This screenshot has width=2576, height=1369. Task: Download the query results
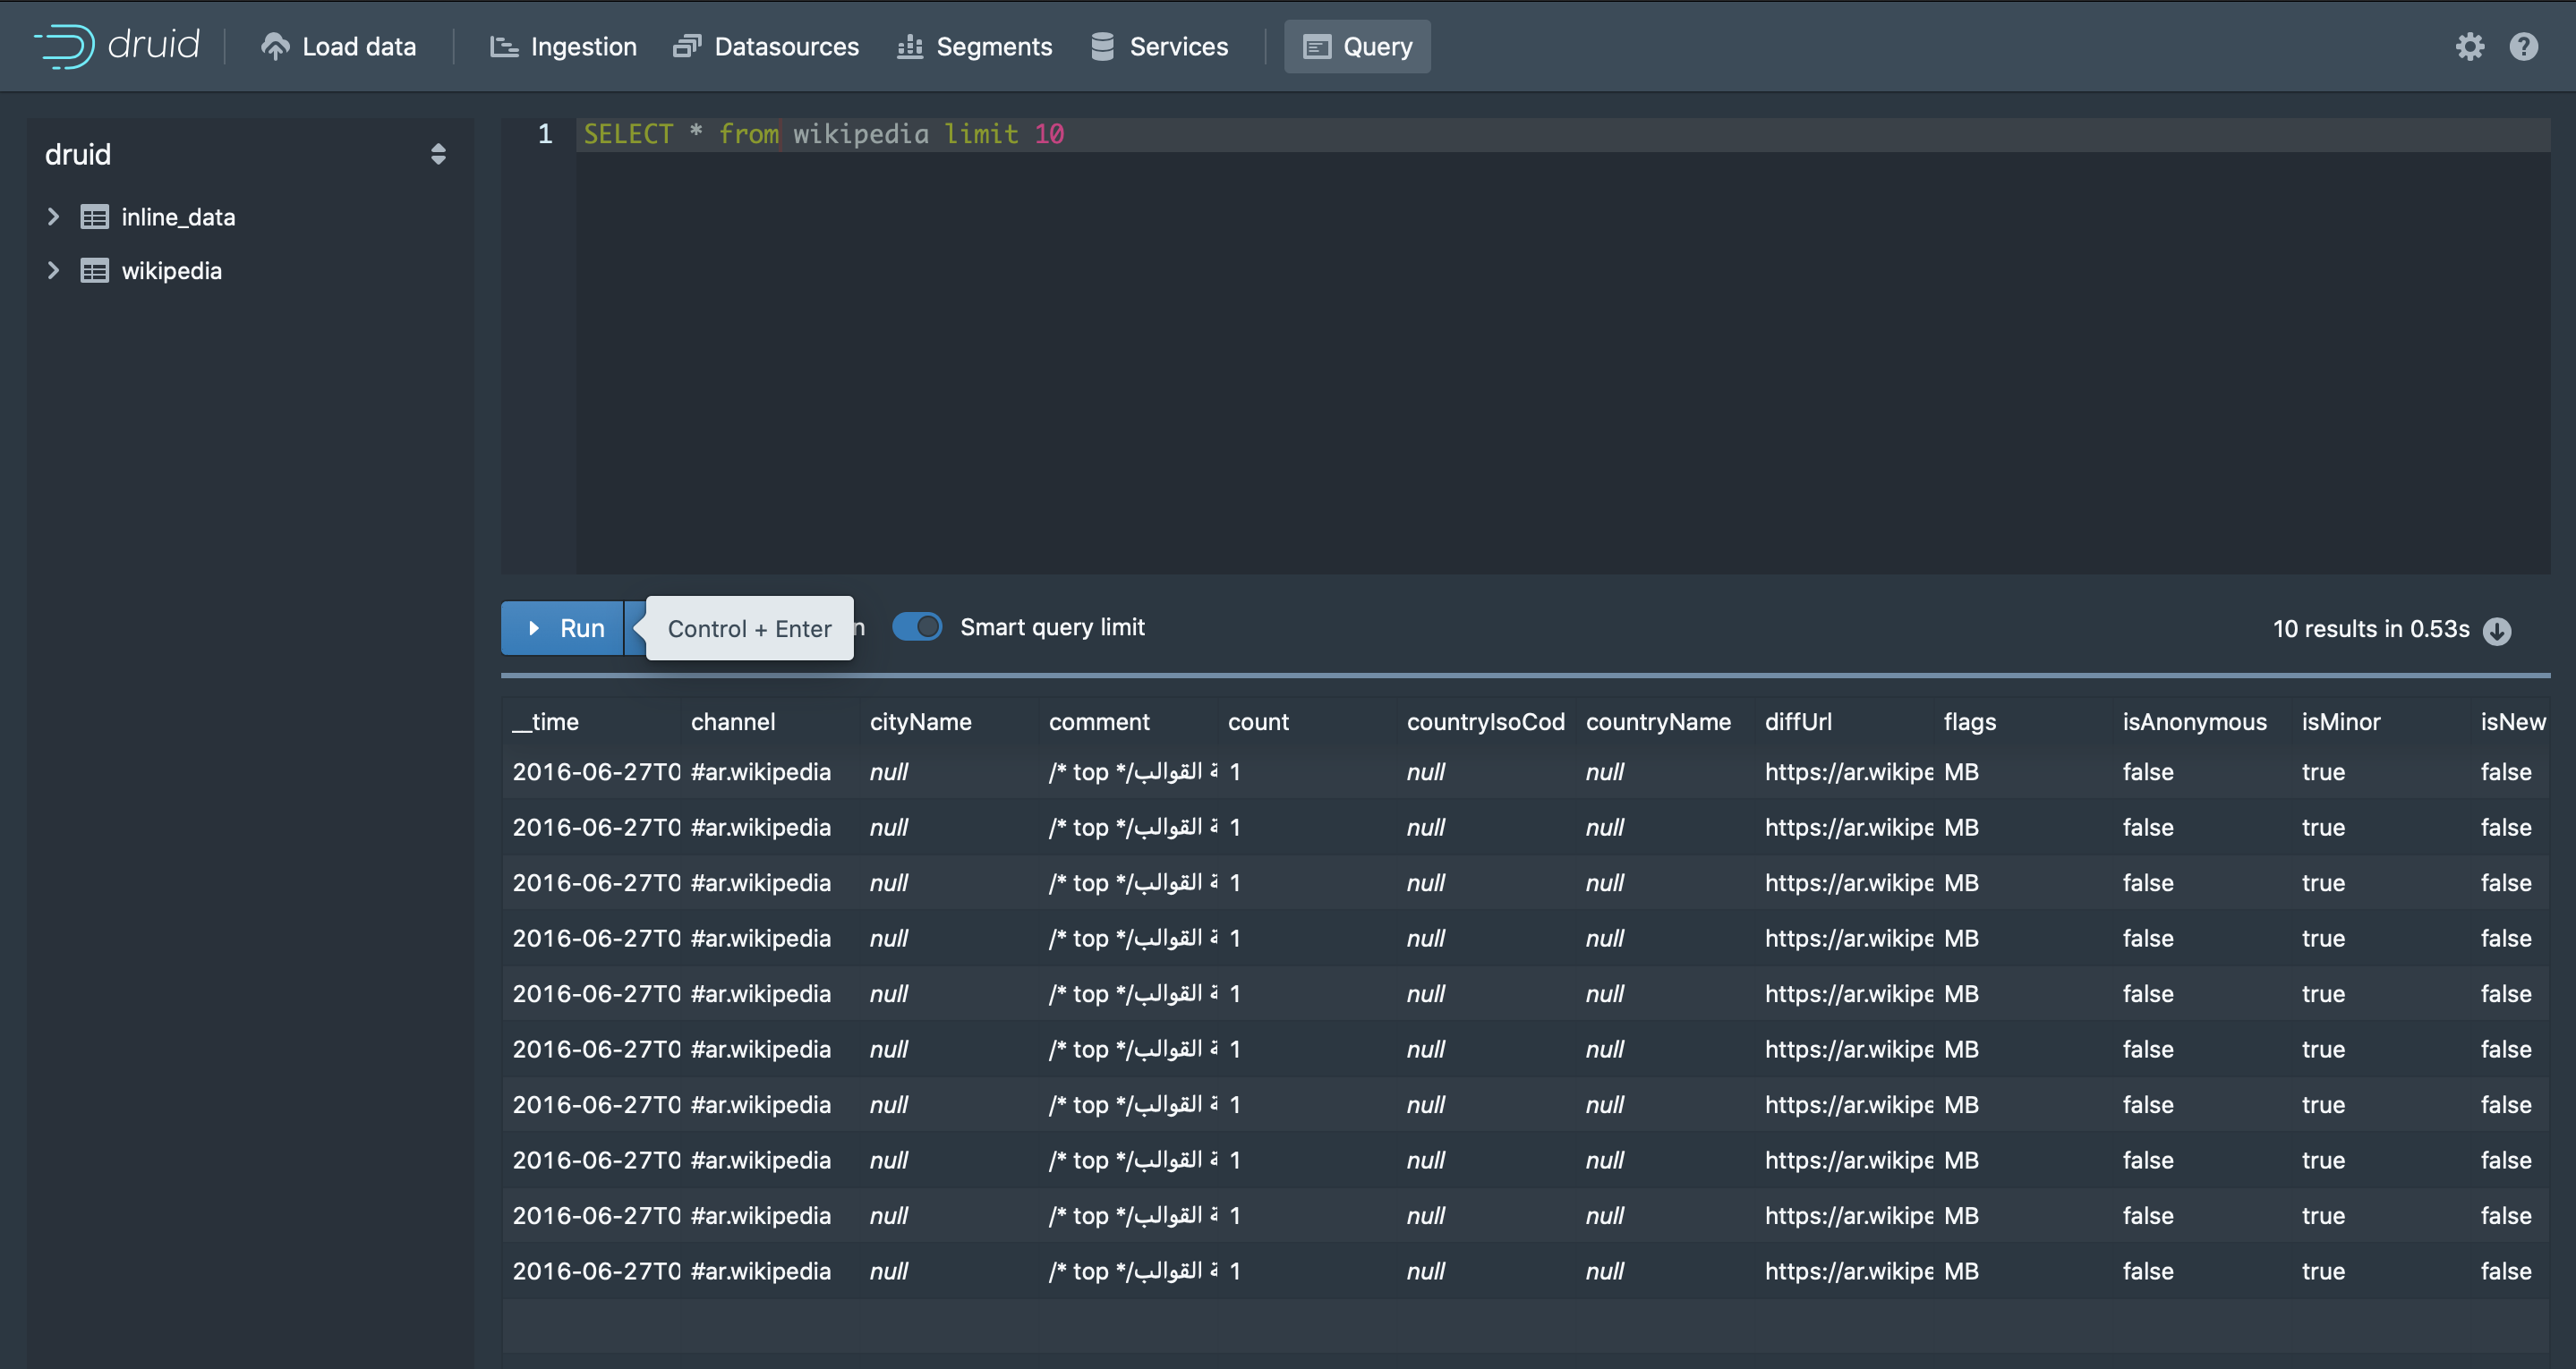[2498, 630]
